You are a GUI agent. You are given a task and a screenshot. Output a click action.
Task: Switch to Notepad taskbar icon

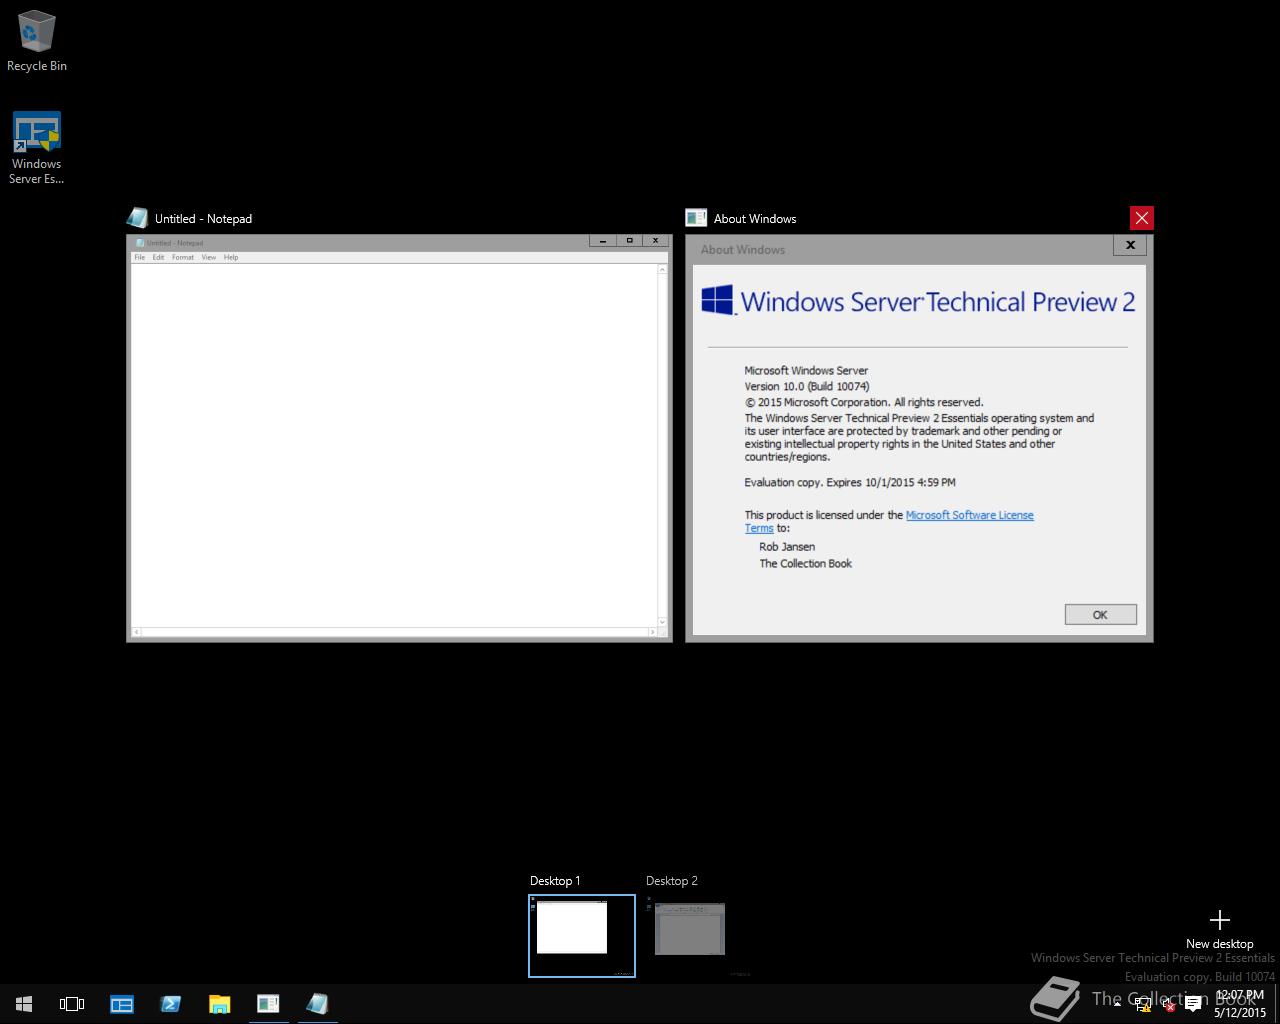317,1004
